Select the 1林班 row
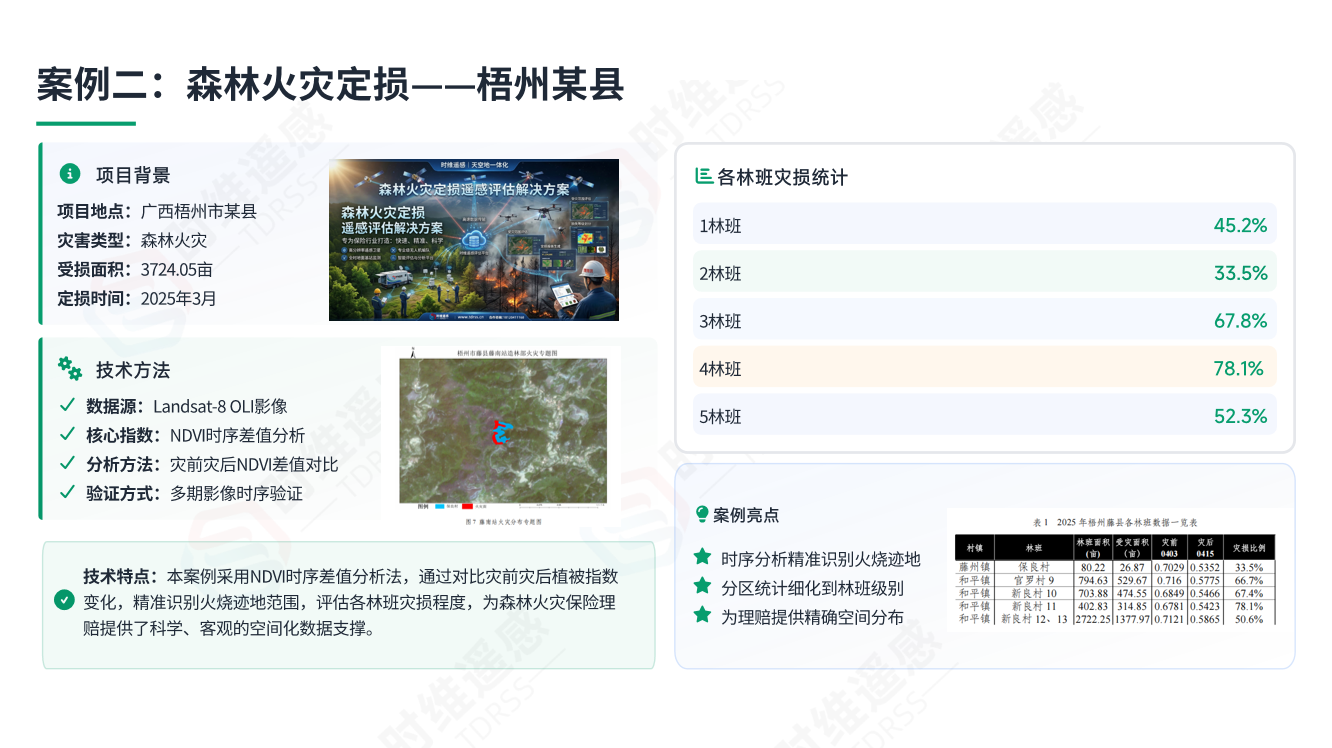1332x748 pixels. 985,225
